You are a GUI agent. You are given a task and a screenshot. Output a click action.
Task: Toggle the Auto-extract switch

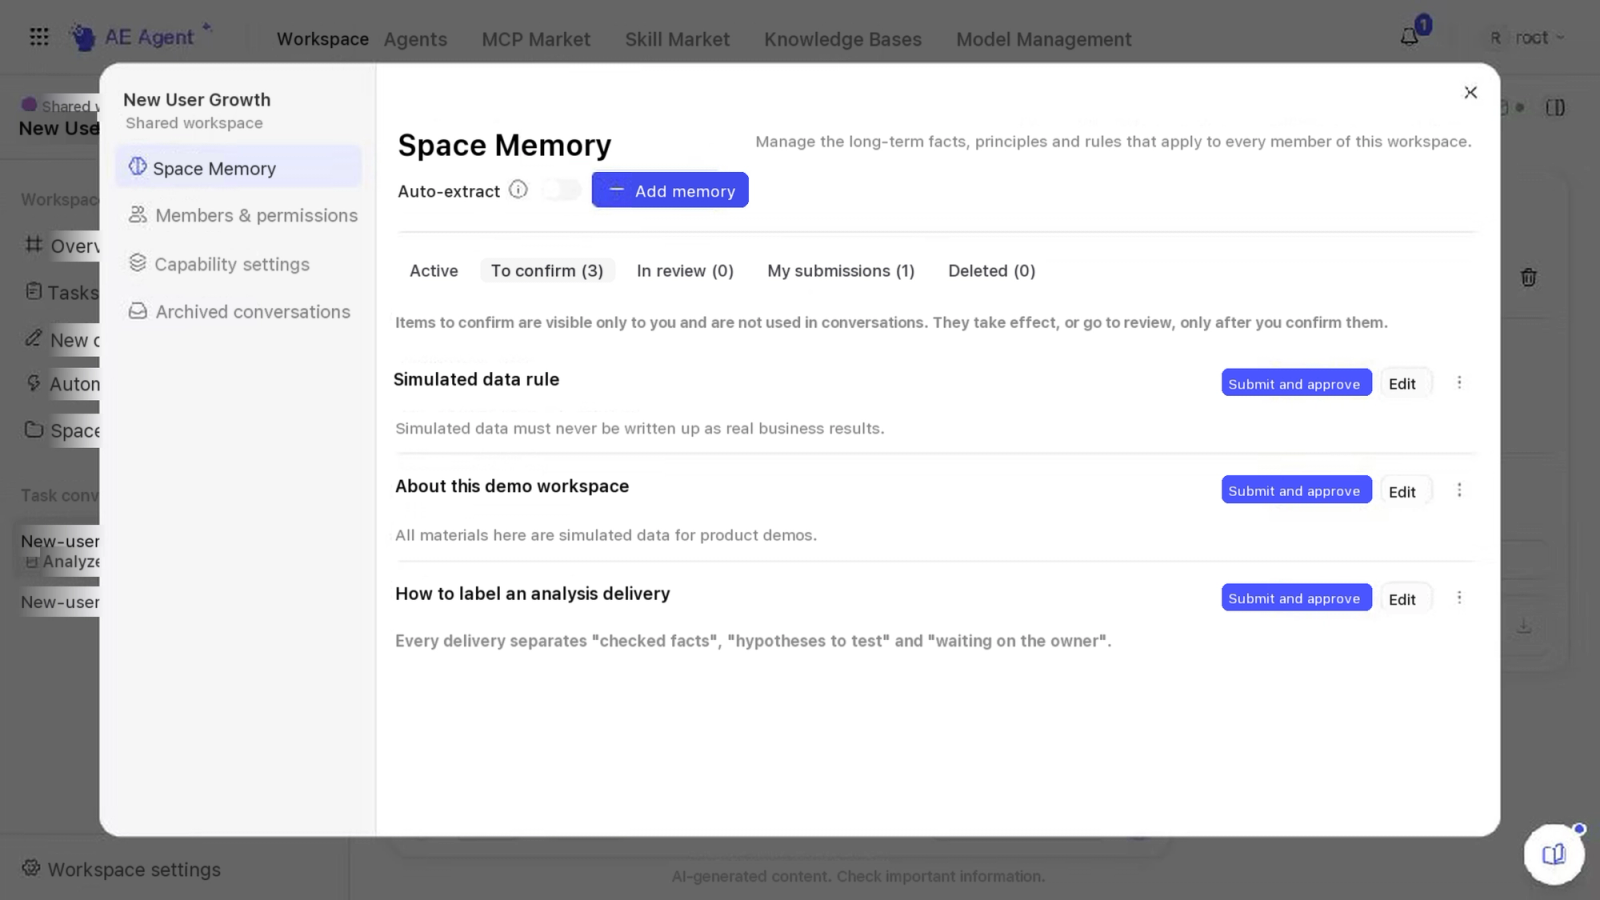click(x=561, y=189)
